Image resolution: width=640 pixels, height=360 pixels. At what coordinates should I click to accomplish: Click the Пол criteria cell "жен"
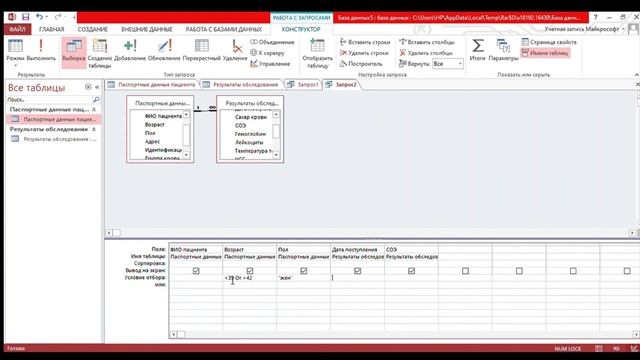(x=303, y=278)
